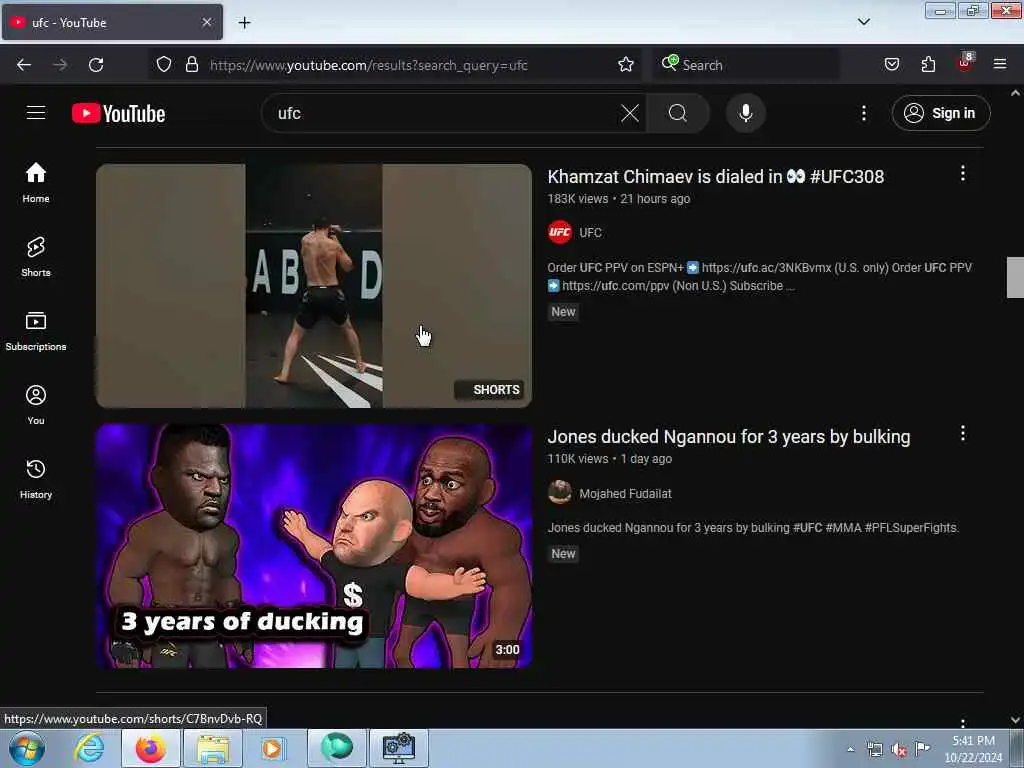Visit the Mojahed Fudailat channel link
The width and height of the screenshot is (1024, 768).
click(625, 494)
